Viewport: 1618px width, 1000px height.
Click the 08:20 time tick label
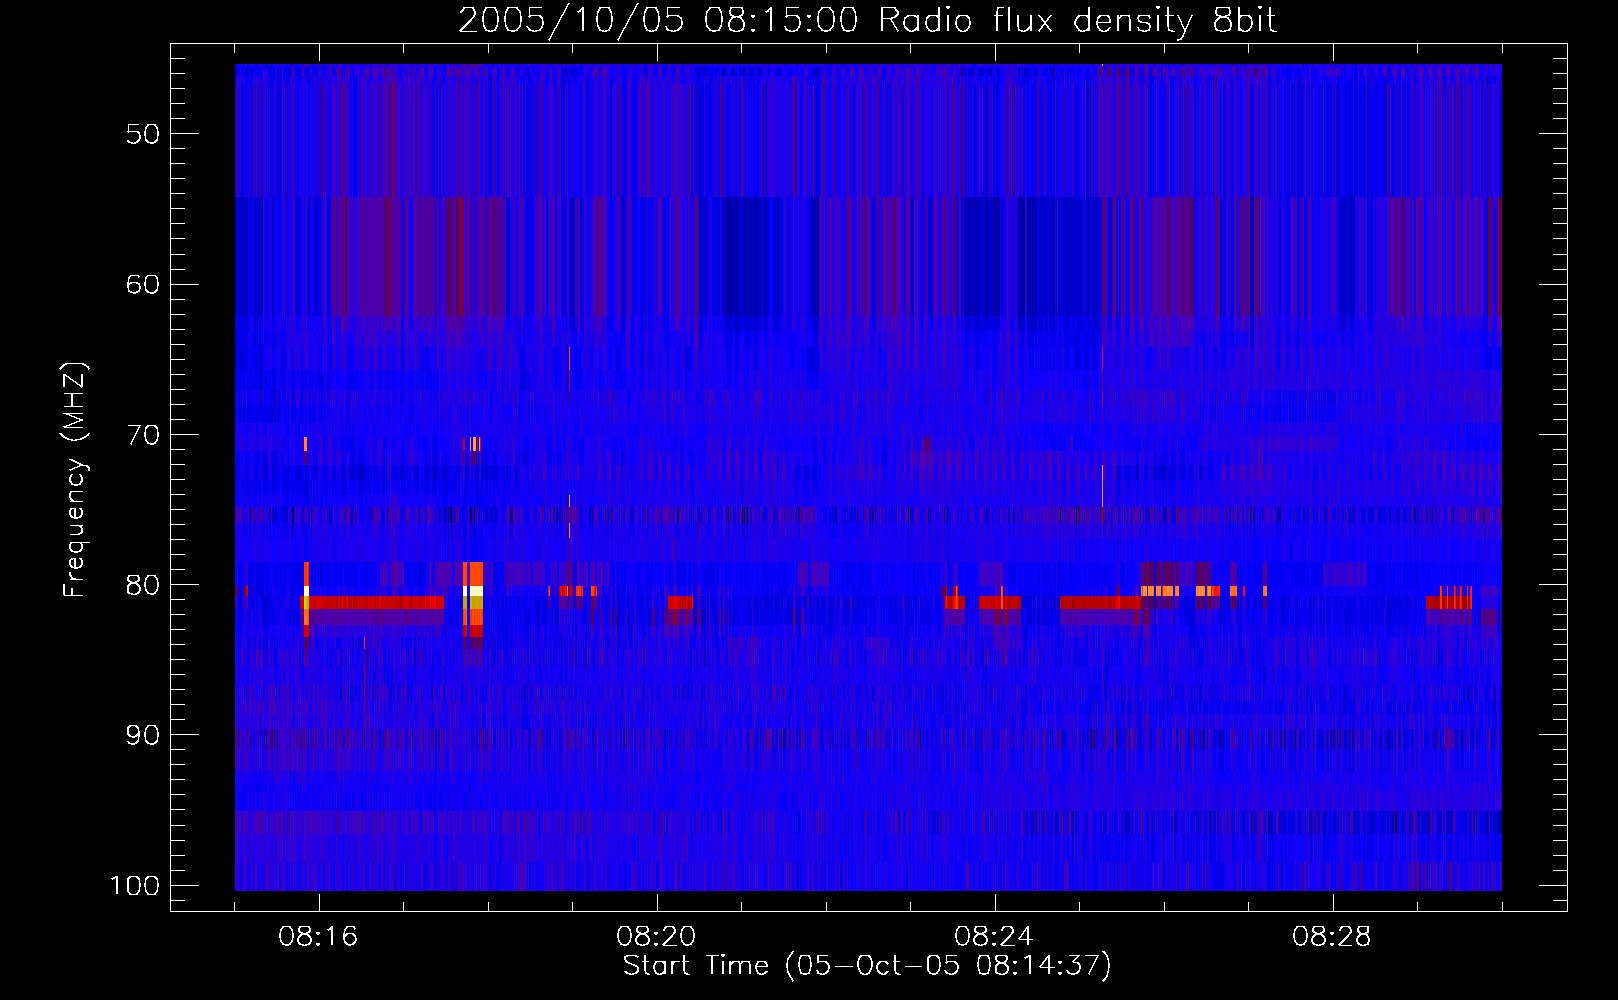pos(657,937)
